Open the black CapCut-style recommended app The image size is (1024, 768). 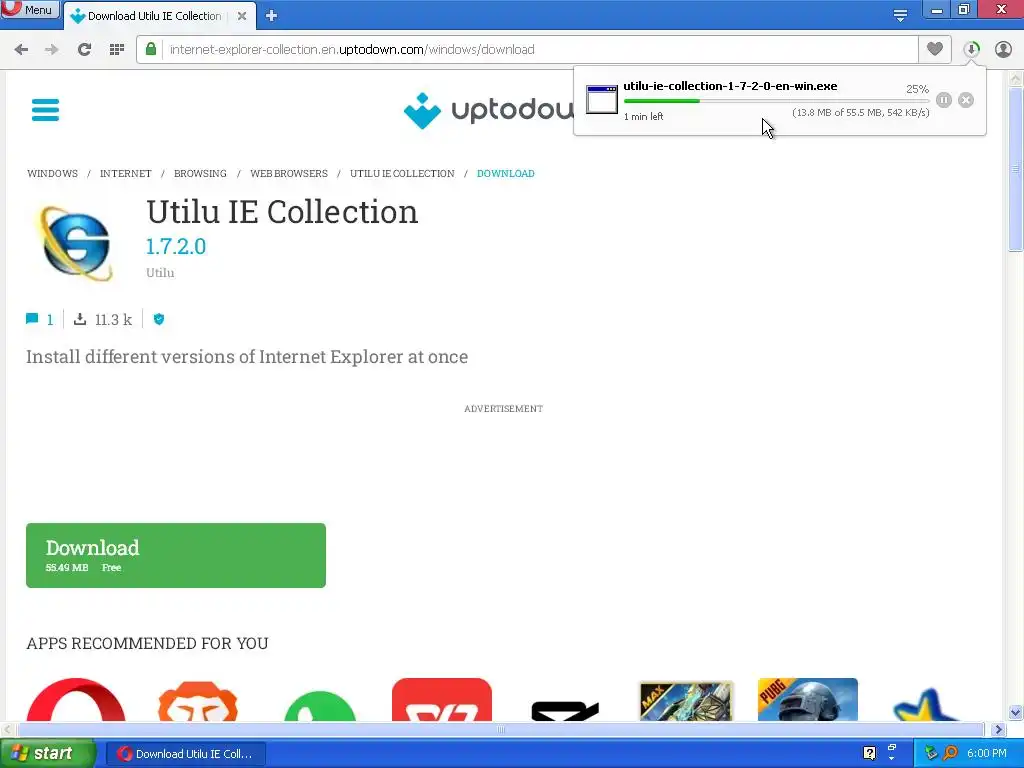pyautogui.click(x=565, y=711)
